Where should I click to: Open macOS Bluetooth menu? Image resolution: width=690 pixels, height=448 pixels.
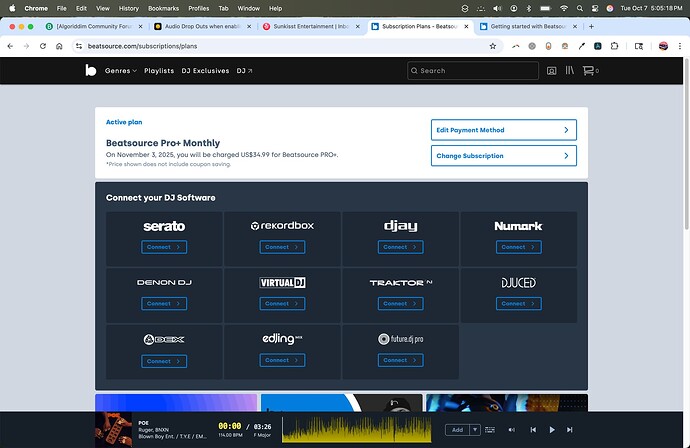(529, 8)
